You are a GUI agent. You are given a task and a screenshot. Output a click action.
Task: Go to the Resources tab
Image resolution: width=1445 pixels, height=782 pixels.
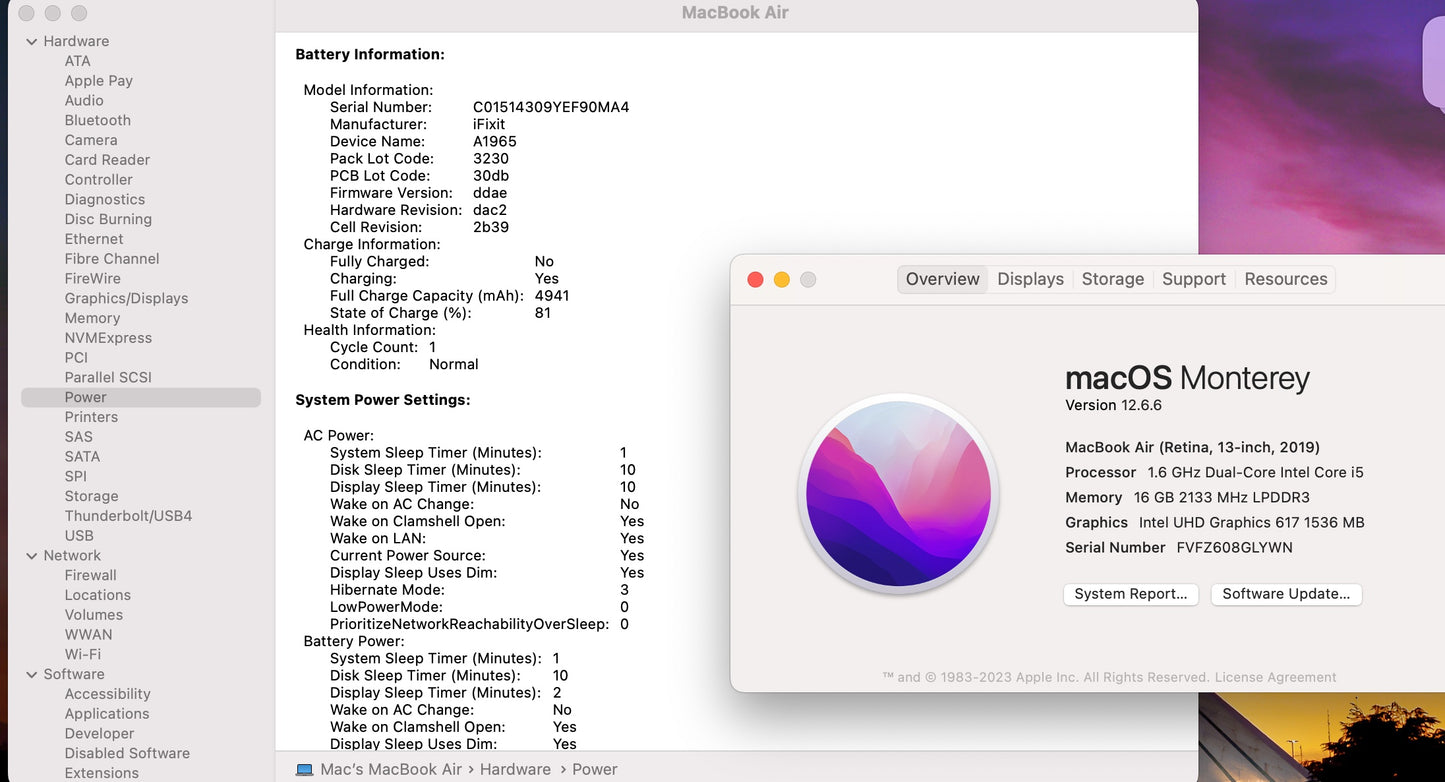tap(1285, 279)
